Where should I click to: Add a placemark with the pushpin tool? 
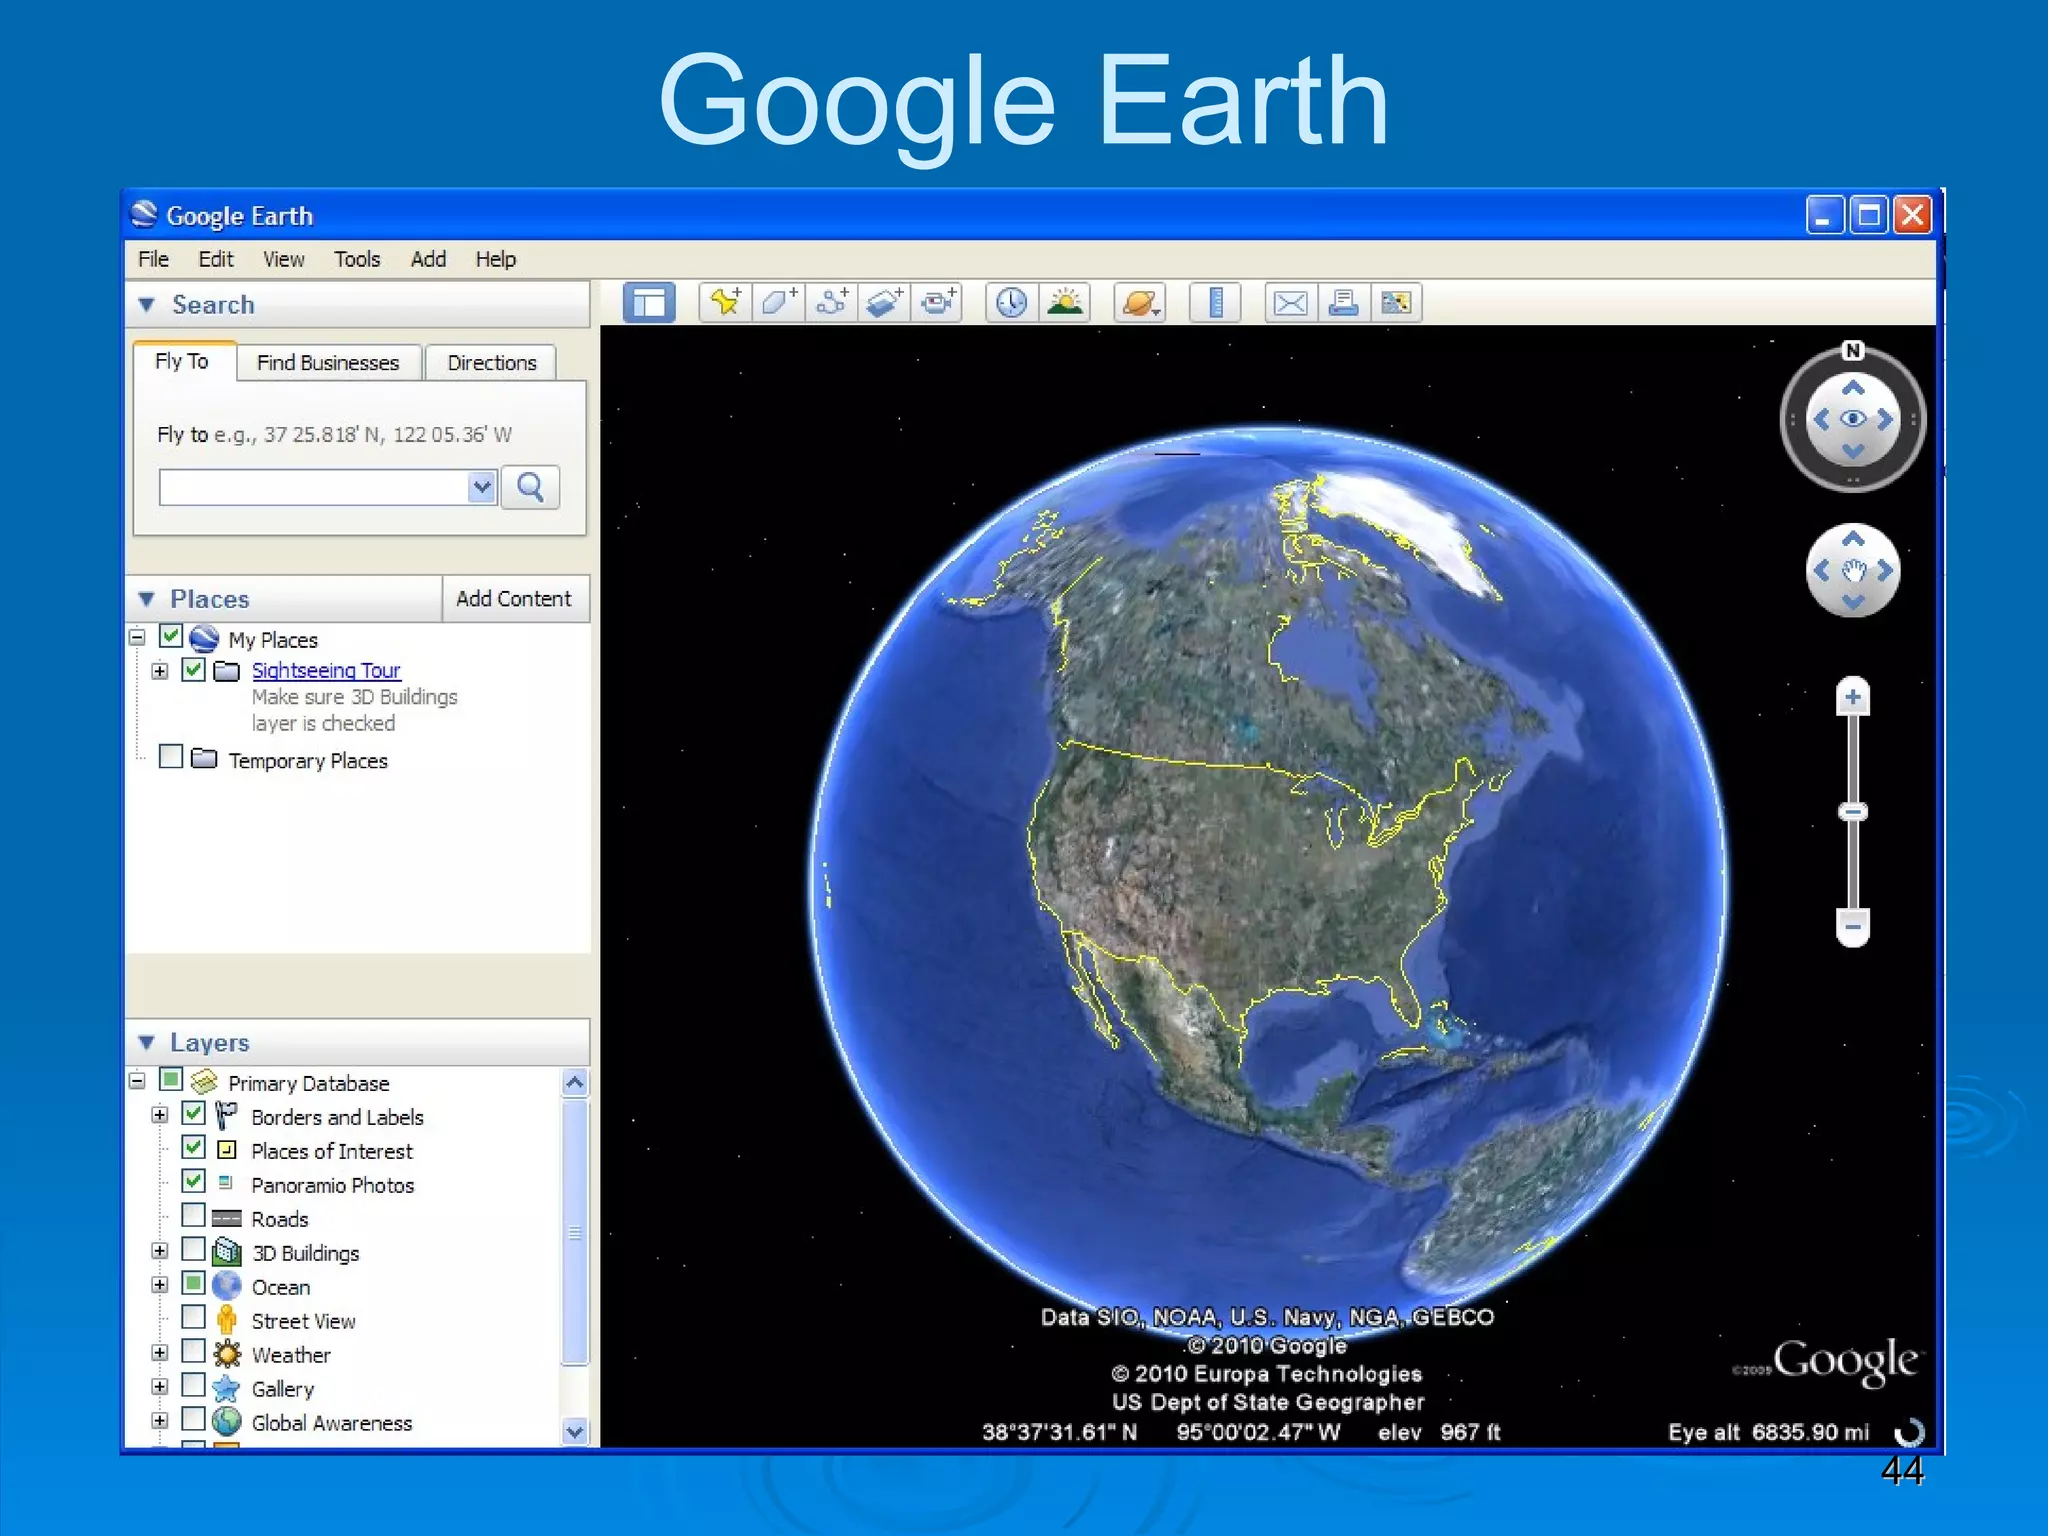(725, 302)
